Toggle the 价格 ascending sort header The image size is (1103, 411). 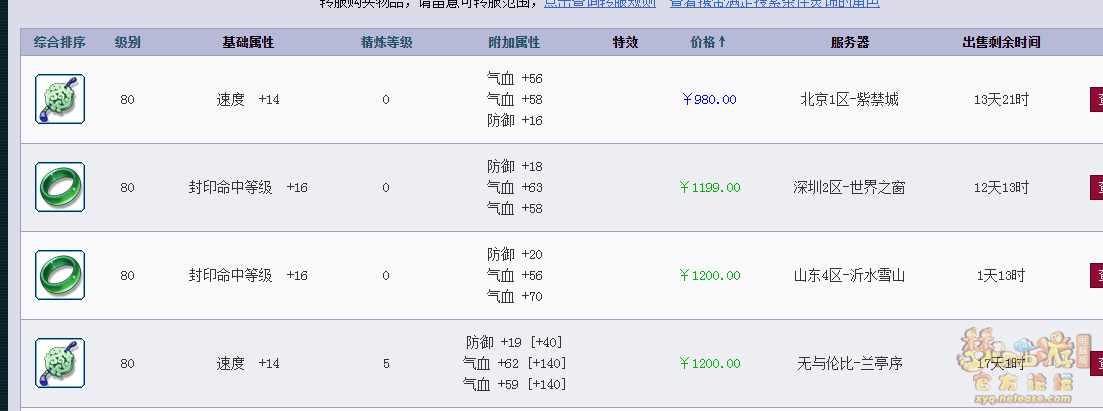click(708, 42)
